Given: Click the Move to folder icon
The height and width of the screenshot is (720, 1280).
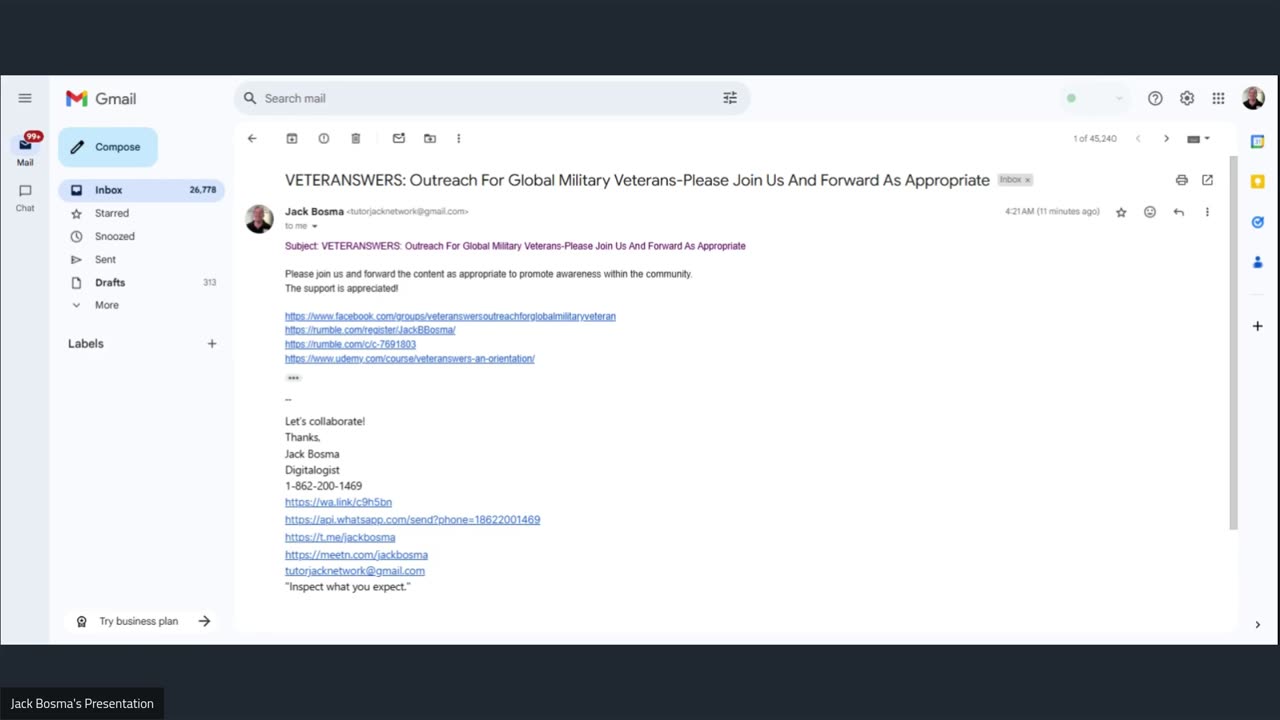Looking at the screenshot, I should pyautogui.click(x=430, y=139).
